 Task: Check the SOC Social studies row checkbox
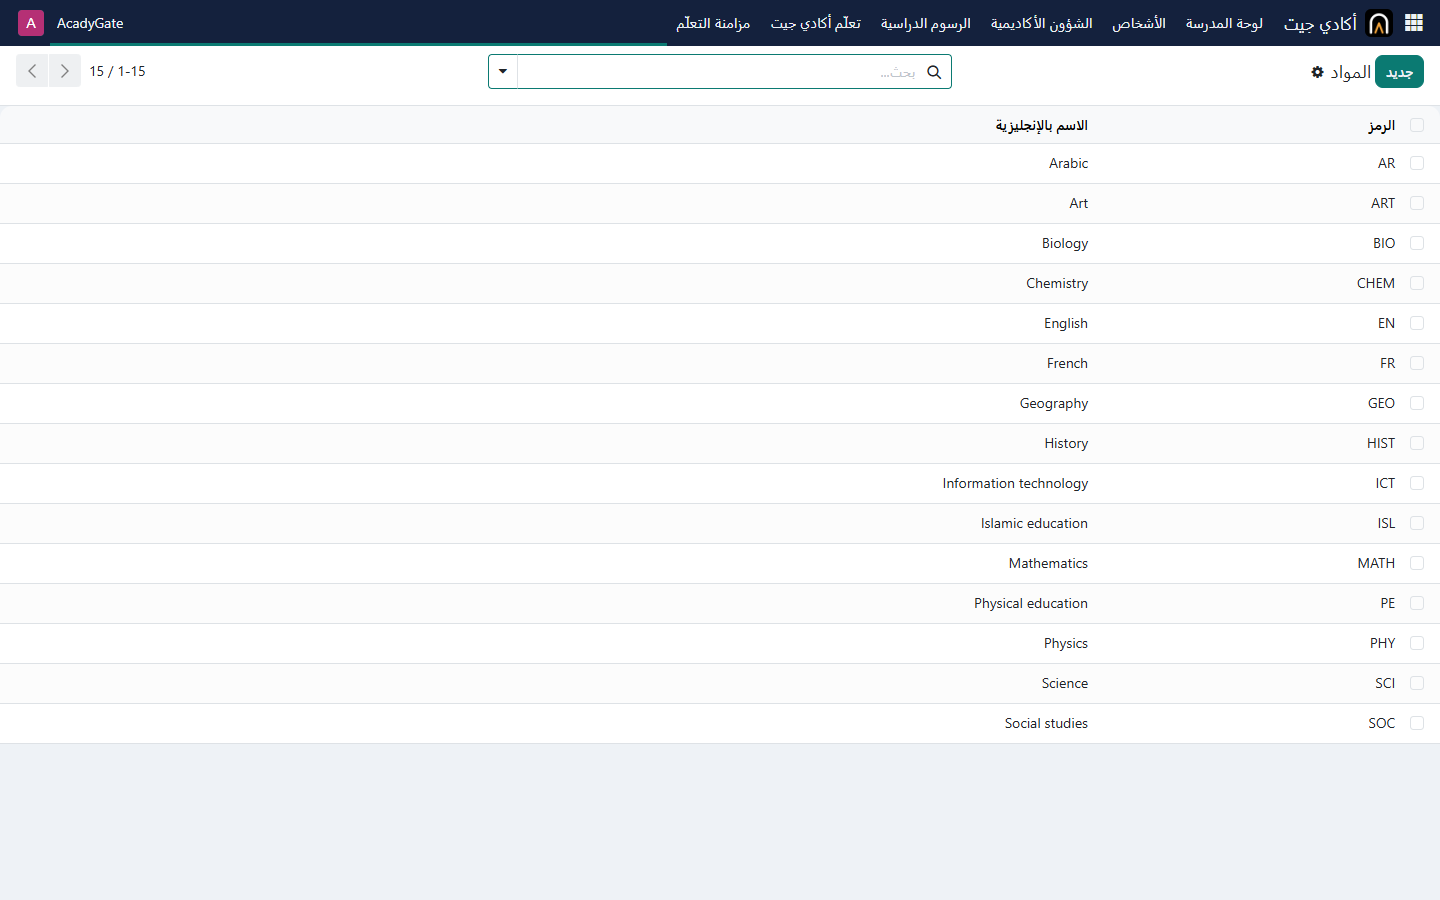[x=1417, y=723]
